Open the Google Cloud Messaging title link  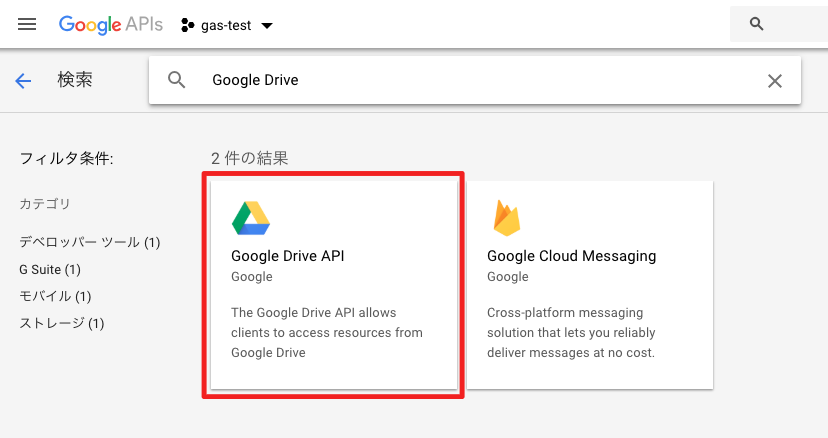571,256
